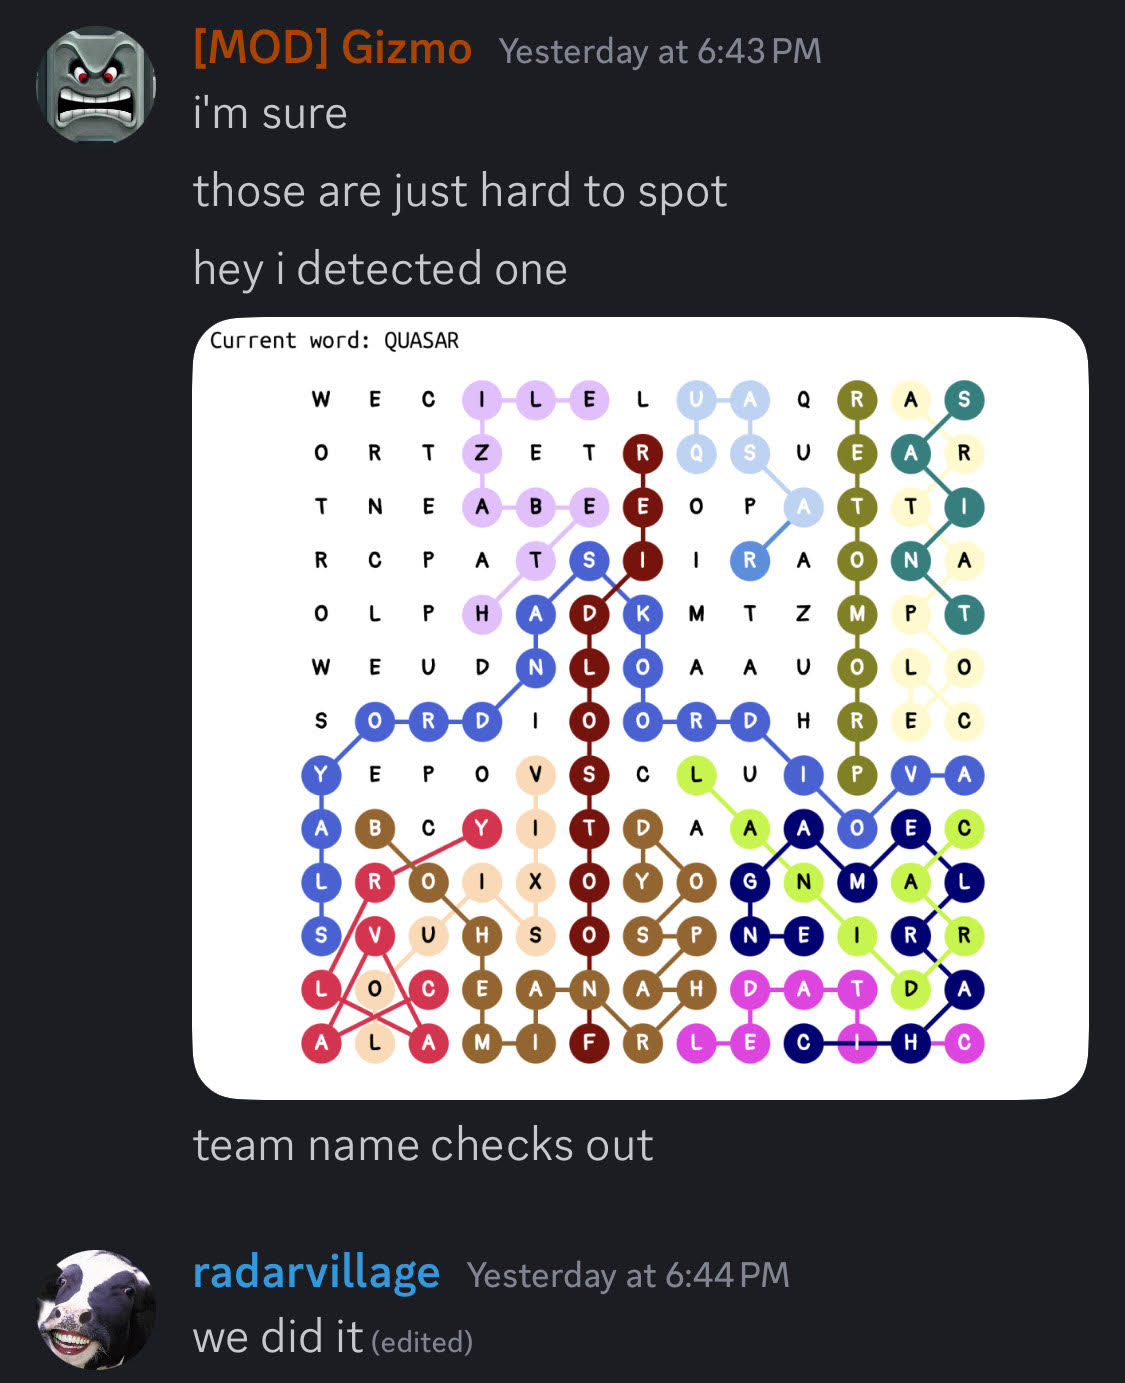The width and height of the screenshot is (1125, 1383).
Task: Click the 'Yesterday at 6:43 PM' timestamp
Action: tap(660, 51)
